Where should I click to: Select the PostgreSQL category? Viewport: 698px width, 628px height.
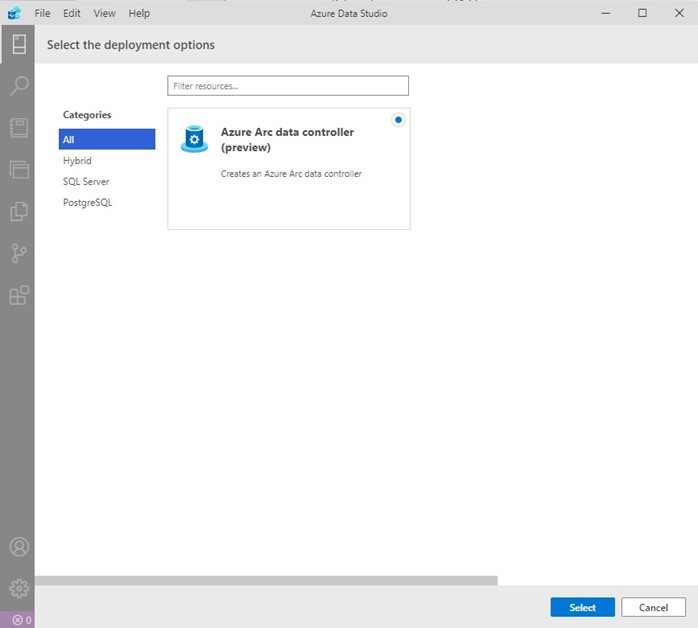click(x=107, y=203)
